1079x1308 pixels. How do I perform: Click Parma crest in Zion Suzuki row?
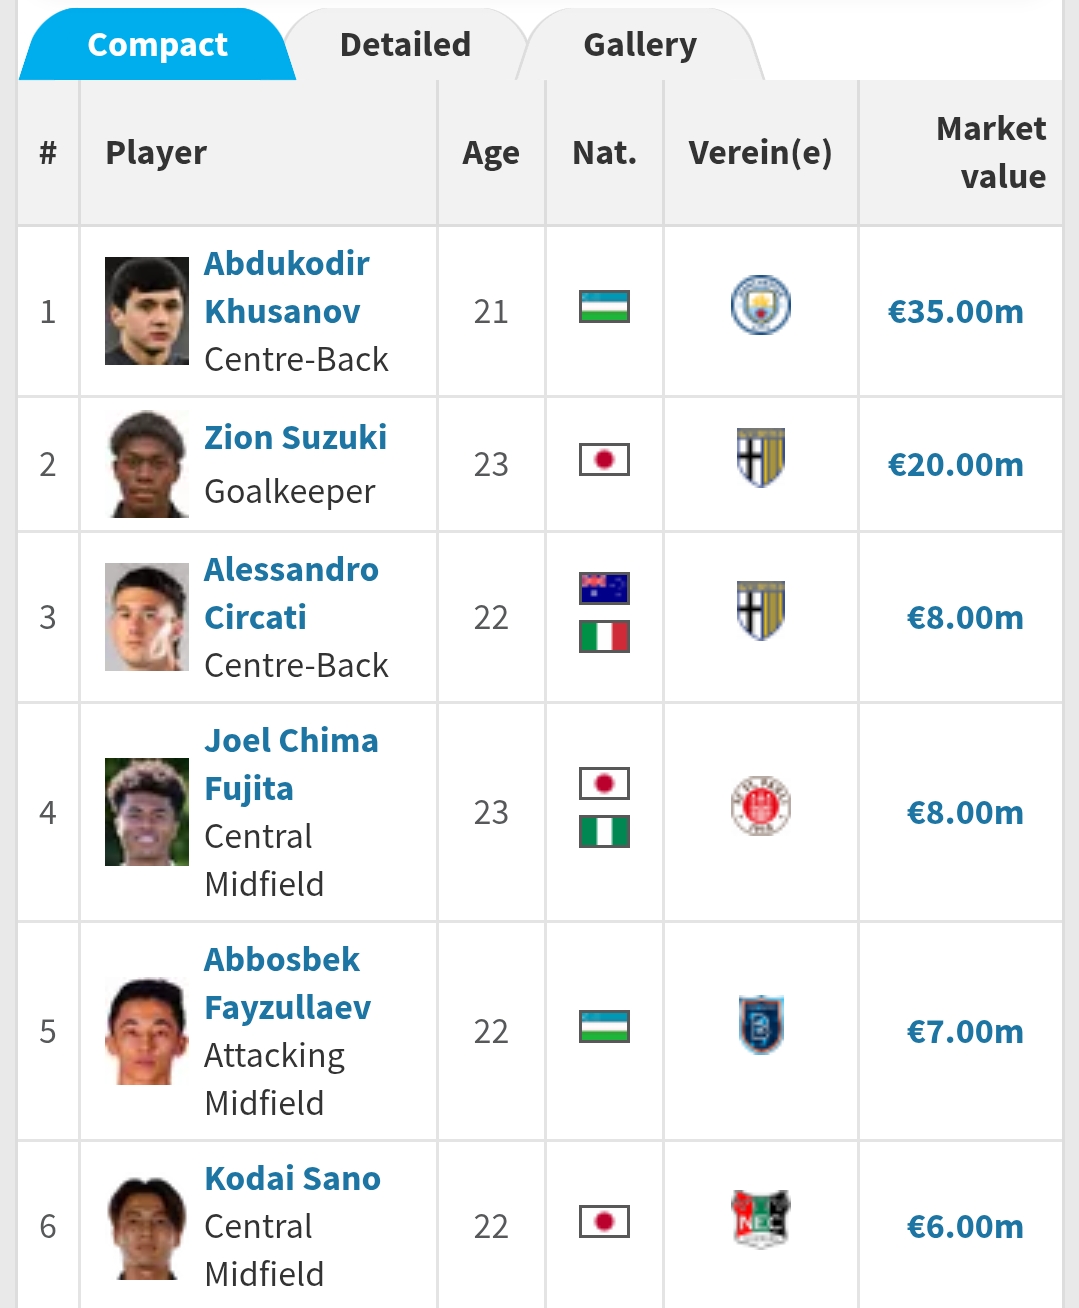pyautogui.click(x=760, y=458)
